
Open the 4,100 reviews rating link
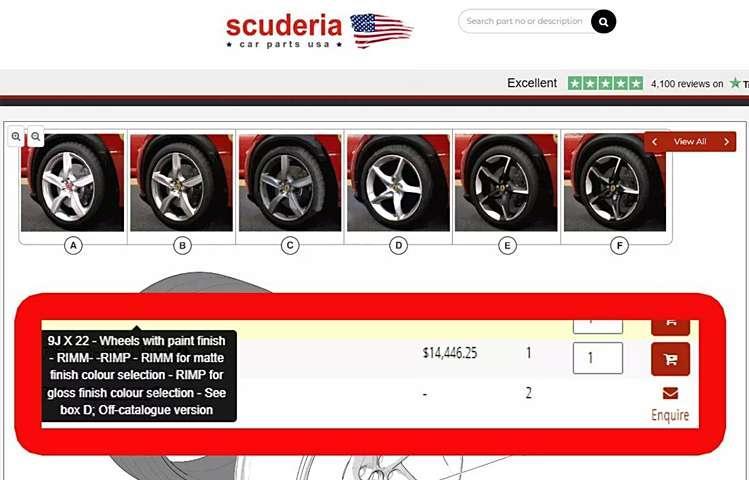tap(687, 84)
